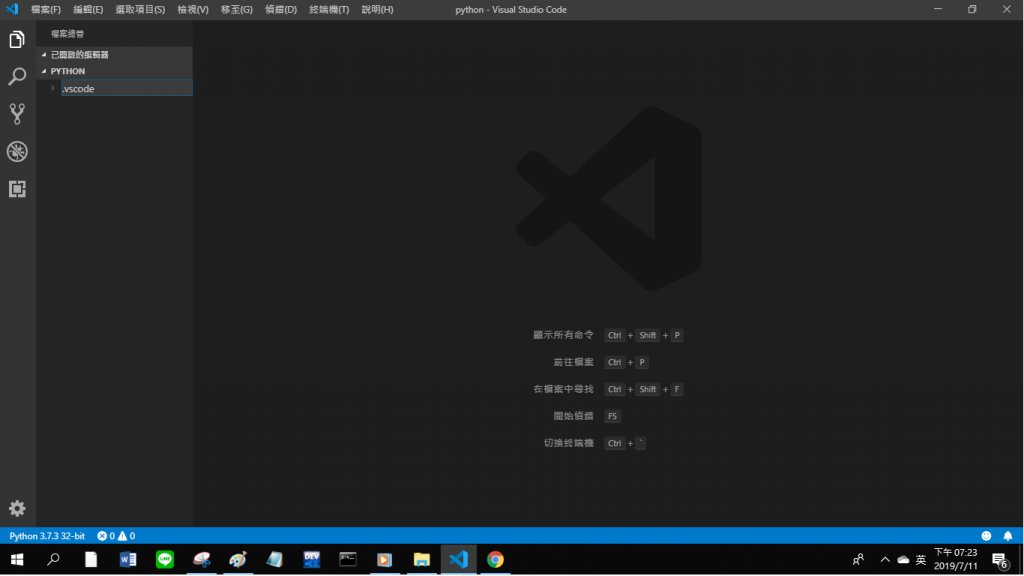This screenshot has height=576, width=1024.
Task: Open the Source Control view
Action: tap(17, 114)
